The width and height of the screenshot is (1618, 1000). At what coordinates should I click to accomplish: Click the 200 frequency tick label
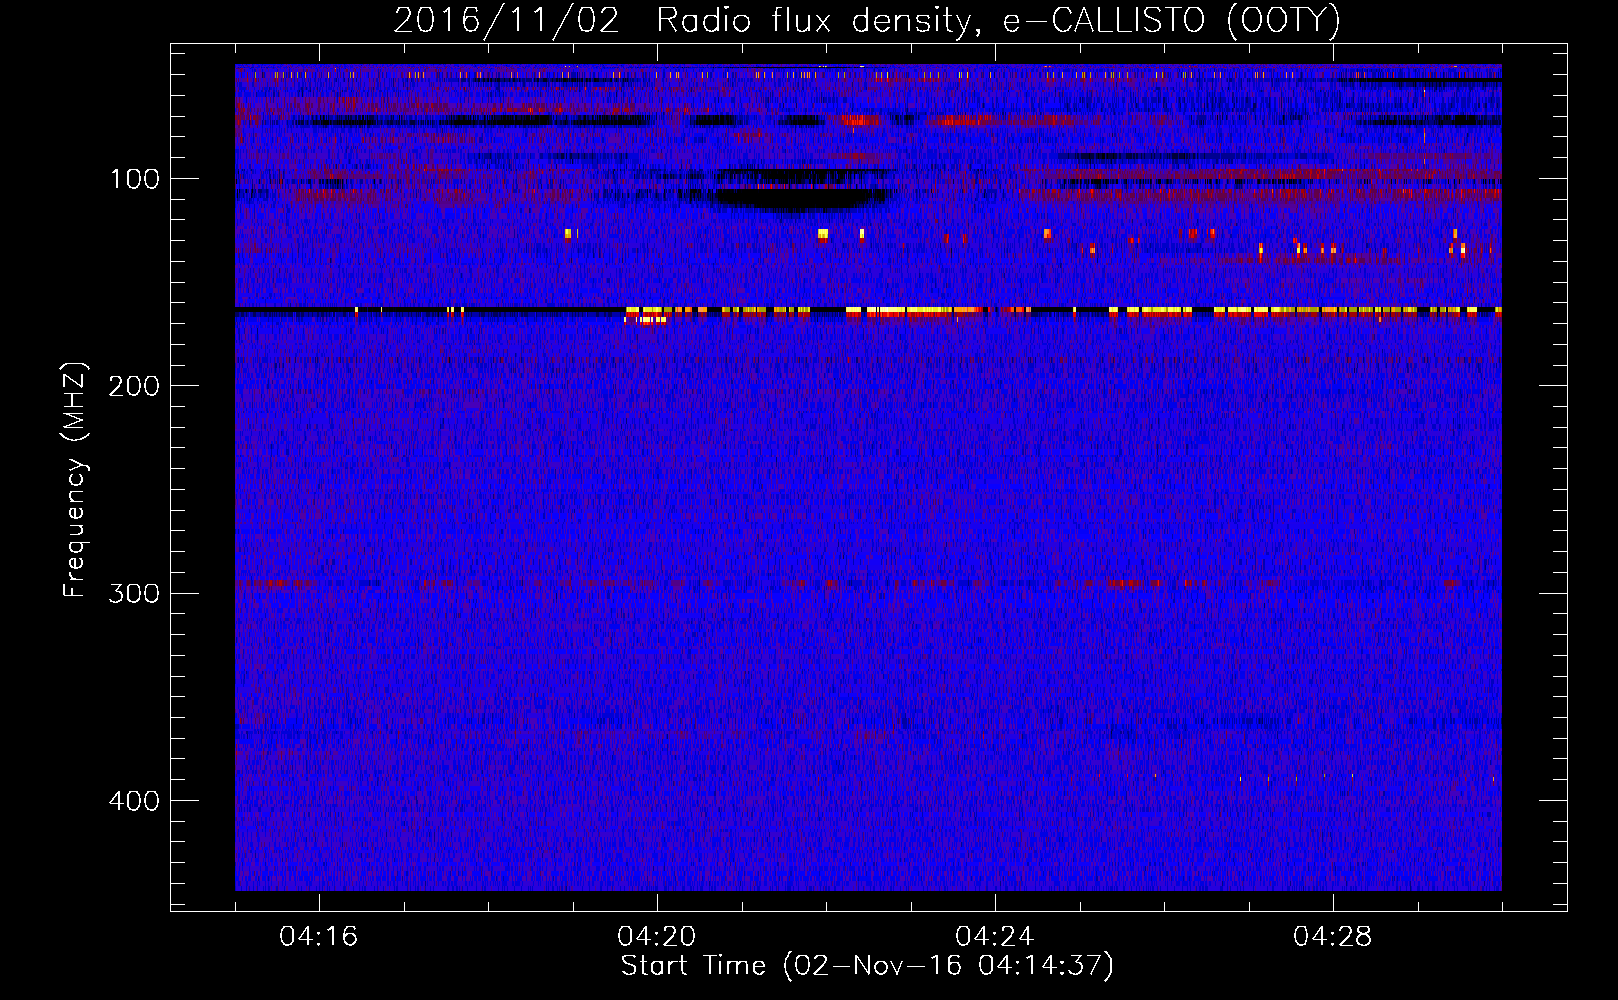[x=133, y=386]
